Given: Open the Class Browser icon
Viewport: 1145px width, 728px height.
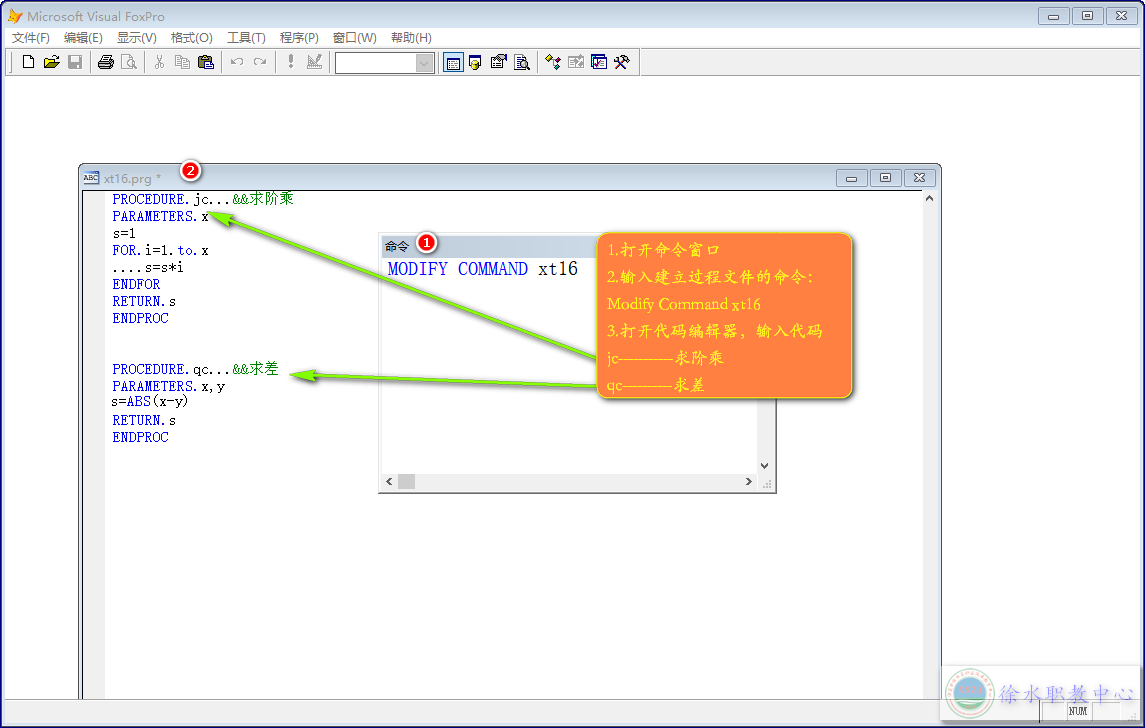Looking at the screenshot, I should click(x=553, y=62).
